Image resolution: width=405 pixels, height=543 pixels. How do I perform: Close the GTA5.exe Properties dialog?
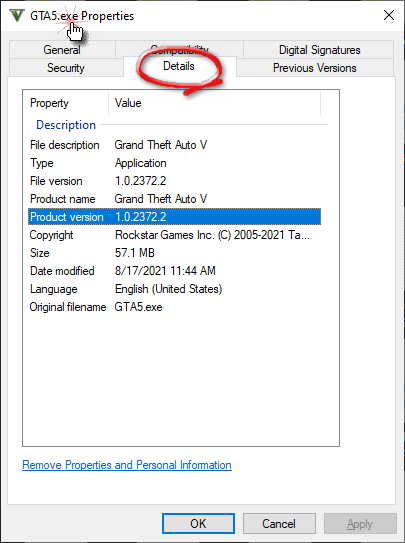click(389, 15)
